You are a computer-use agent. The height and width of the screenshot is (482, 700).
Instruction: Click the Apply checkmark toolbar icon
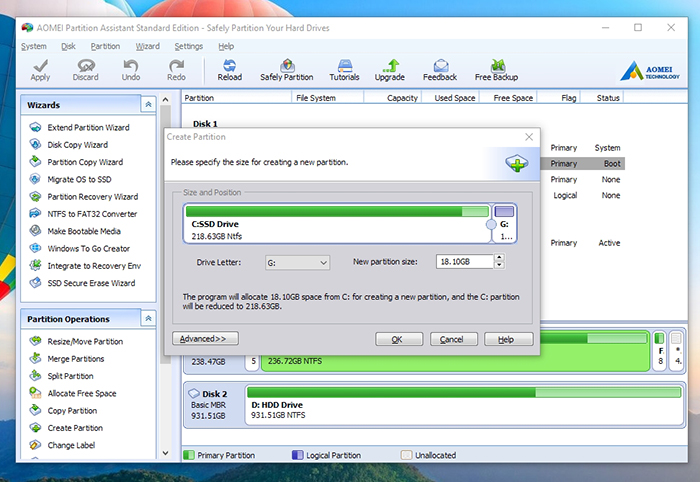point(40,66)
